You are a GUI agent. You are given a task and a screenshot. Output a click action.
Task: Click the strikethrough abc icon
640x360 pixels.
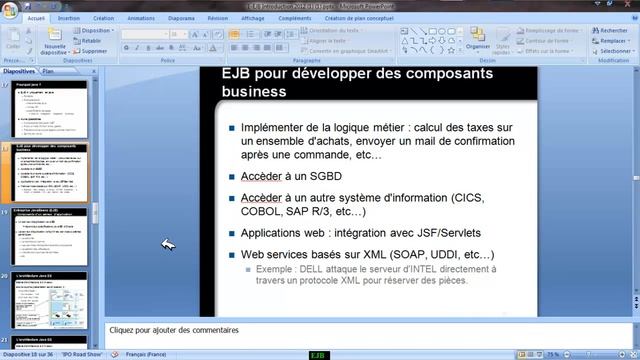[x=160, y=48]
